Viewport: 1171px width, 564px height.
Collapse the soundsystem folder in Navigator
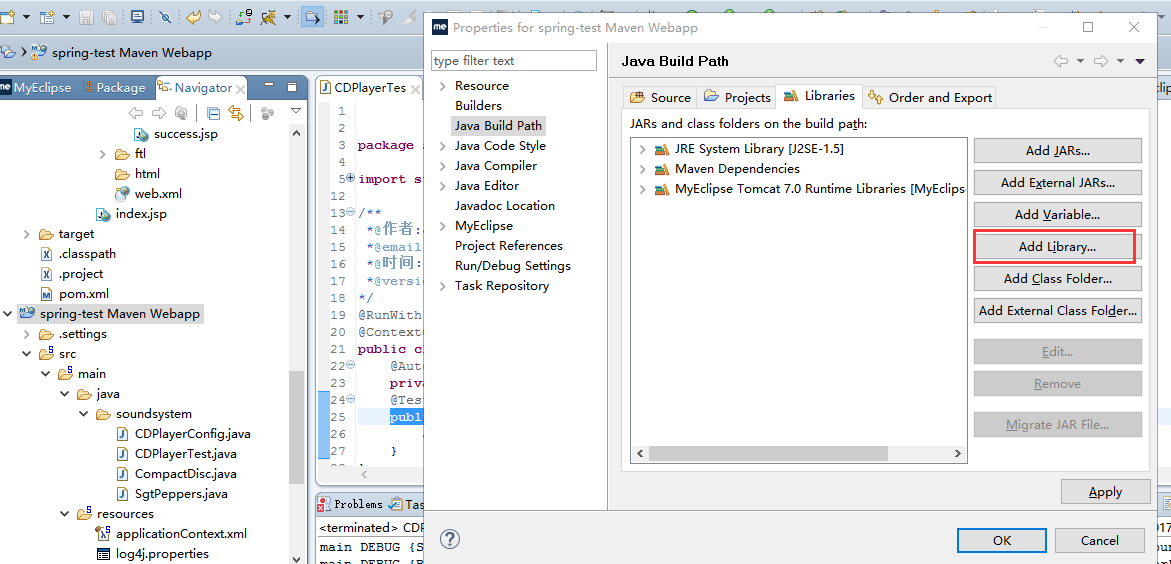pyautogui.click(x=84, y=414)
